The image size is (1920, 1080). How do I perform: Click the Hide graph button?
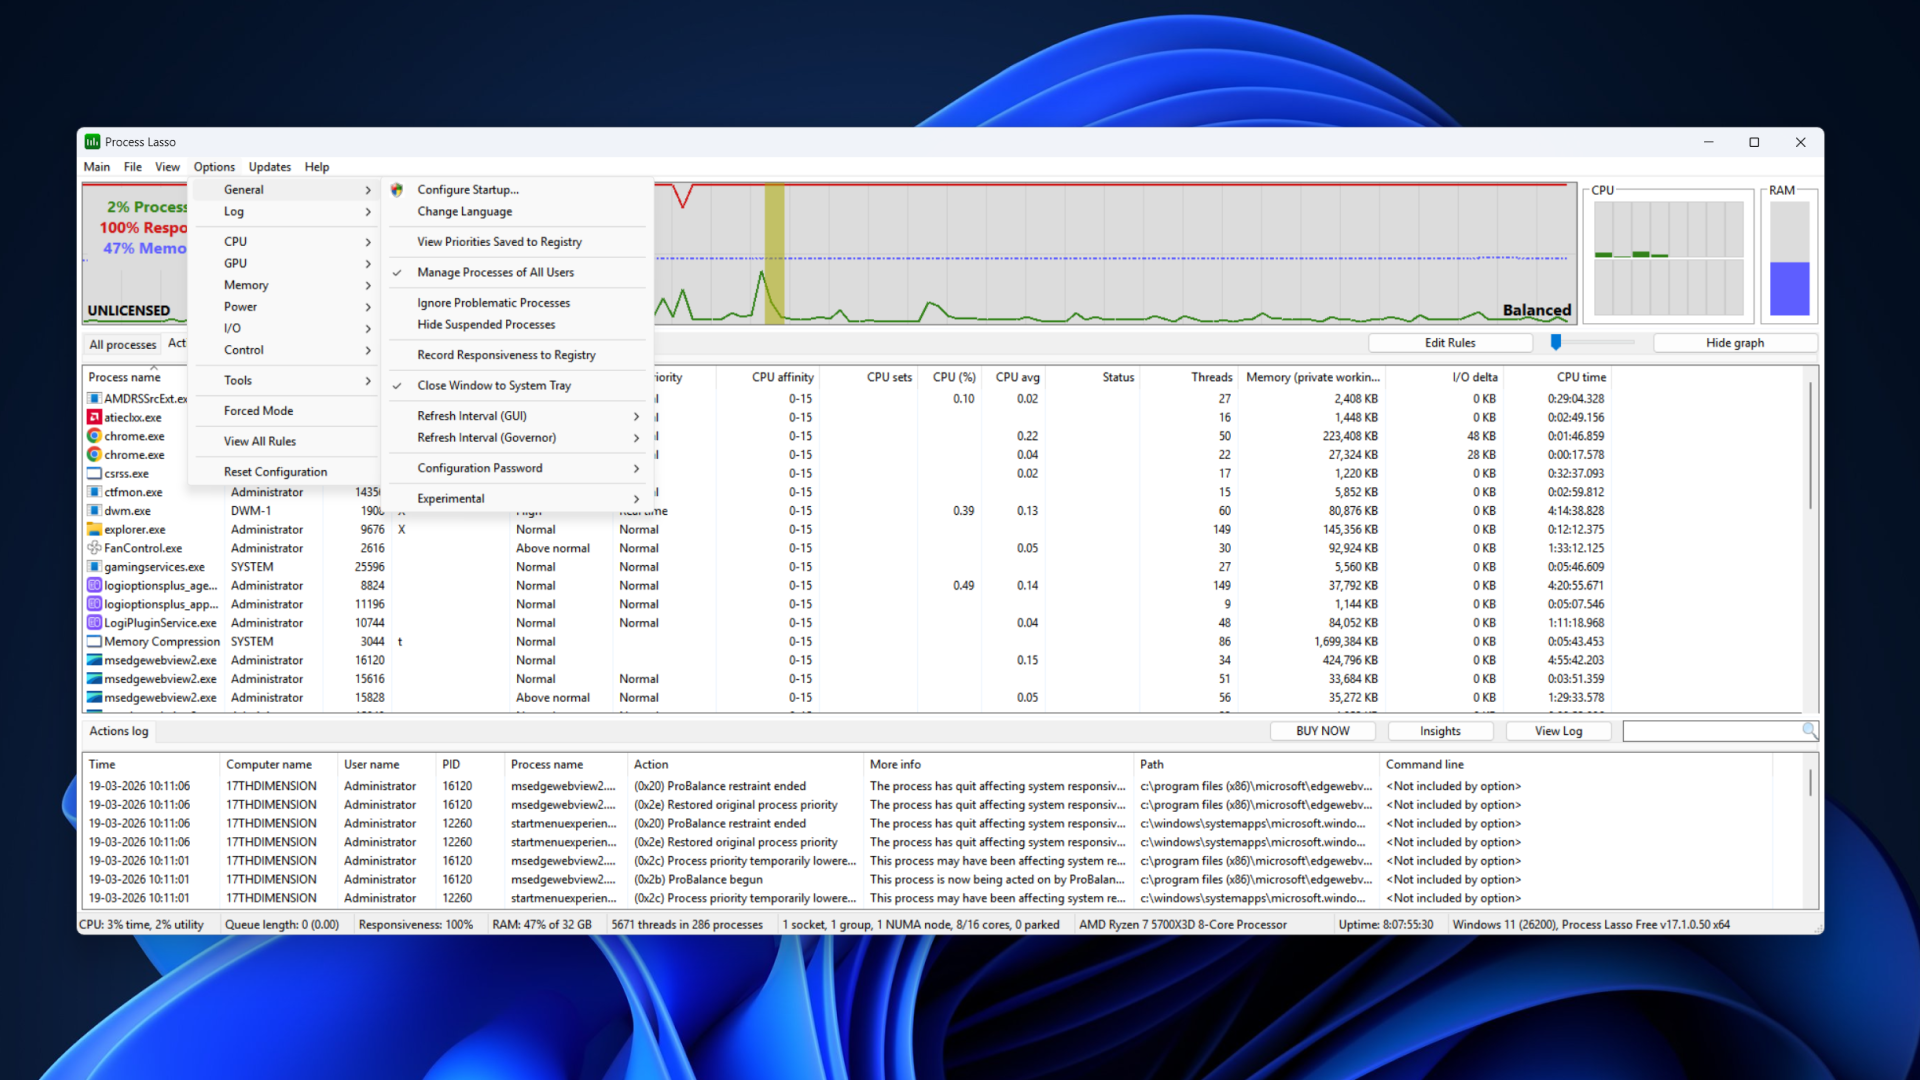coord(1735,343)
